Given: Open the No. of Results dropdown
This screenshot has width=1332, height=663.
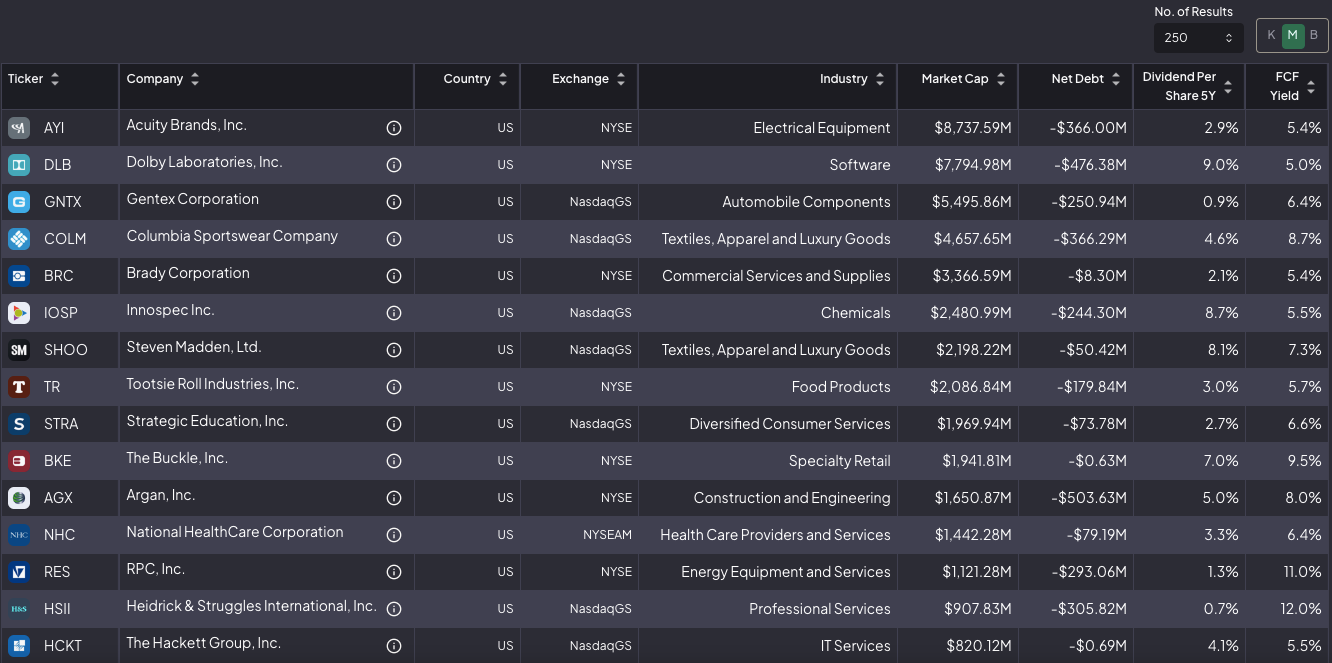Looking at the screenshot, I should click(1198, 38).
